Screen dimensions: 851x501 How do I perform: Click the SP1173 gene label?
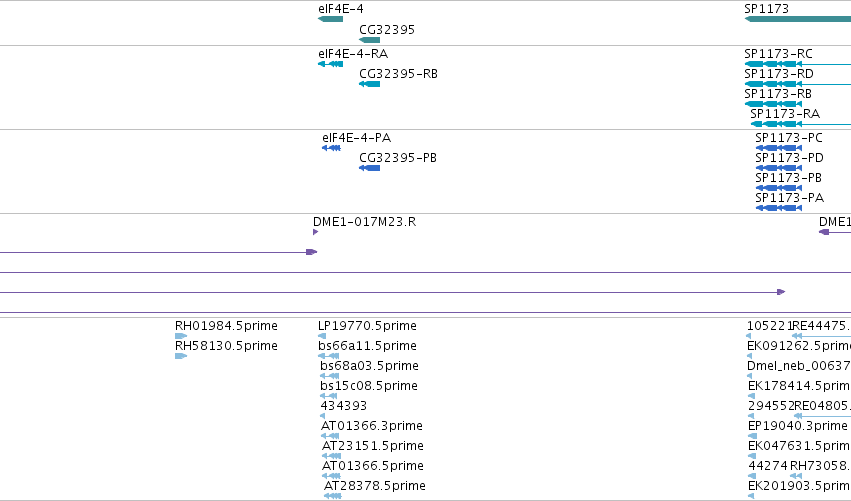coord(766,9)
